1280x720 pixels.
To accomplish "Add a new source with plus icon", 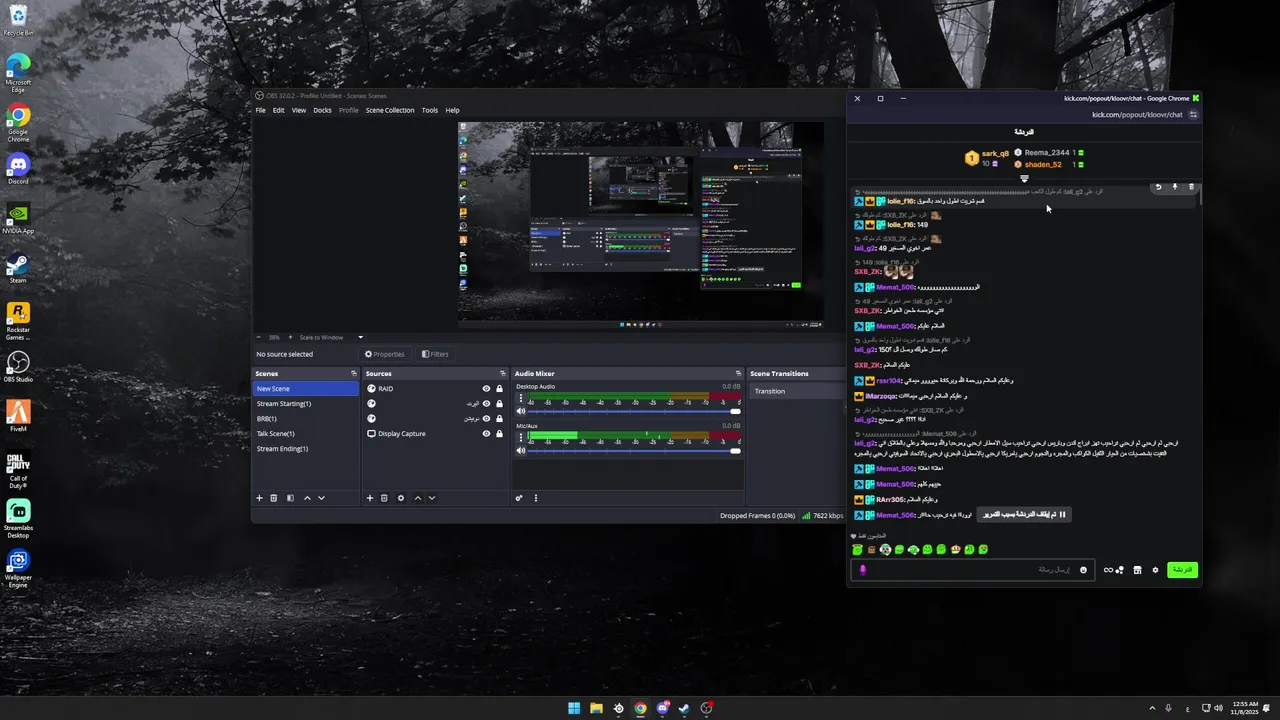I will click(x=369, y=498).
